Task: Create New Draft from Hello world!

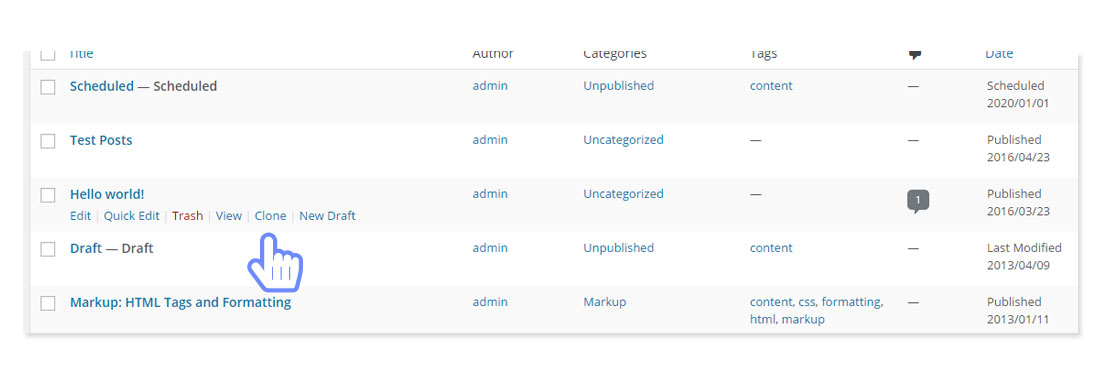Action: [x=327, y=215]
